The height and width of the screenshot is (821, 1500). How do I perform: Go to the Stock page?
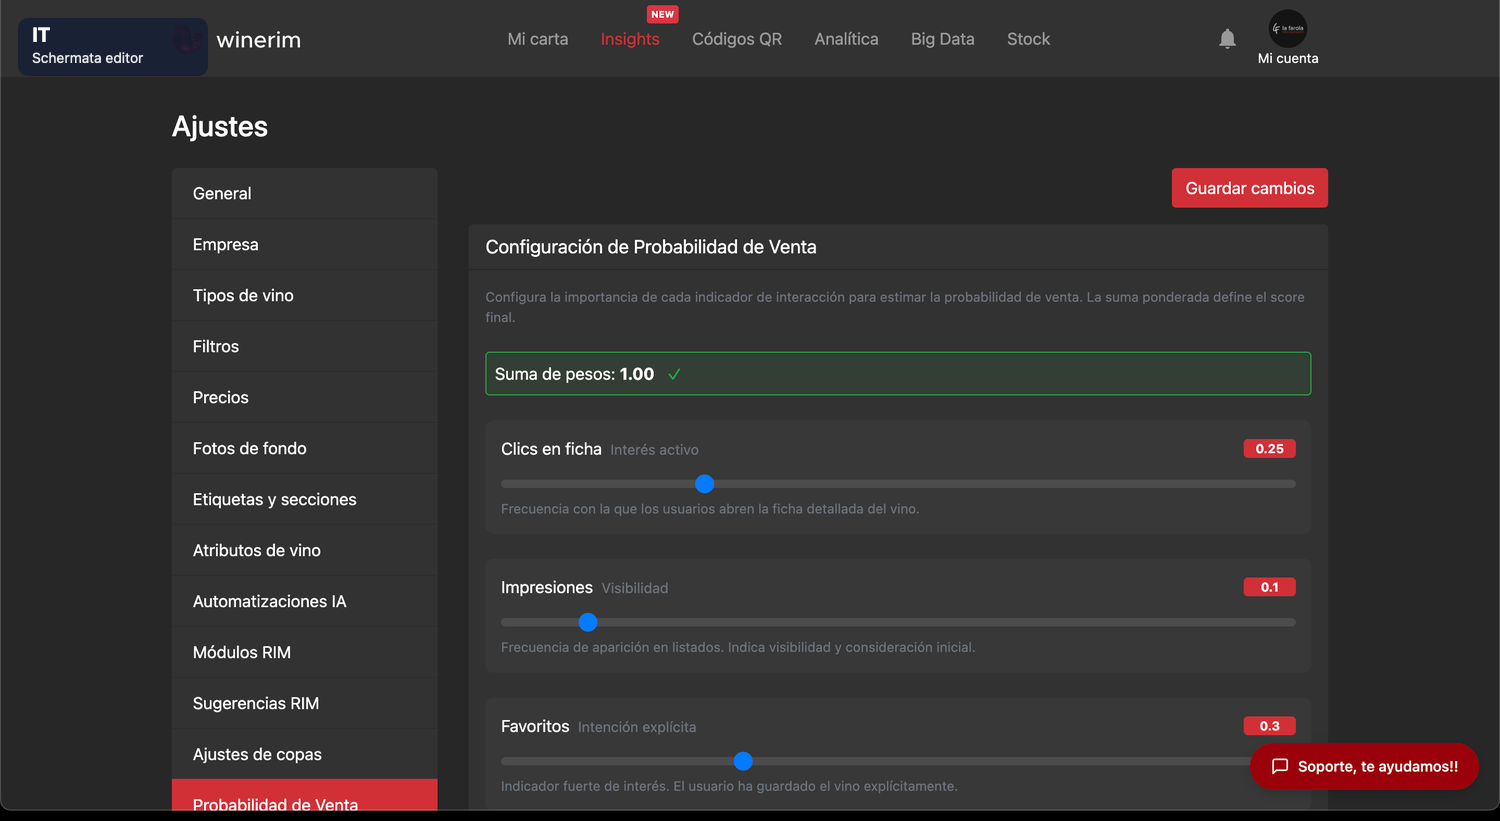click(x=1028, y=39)
